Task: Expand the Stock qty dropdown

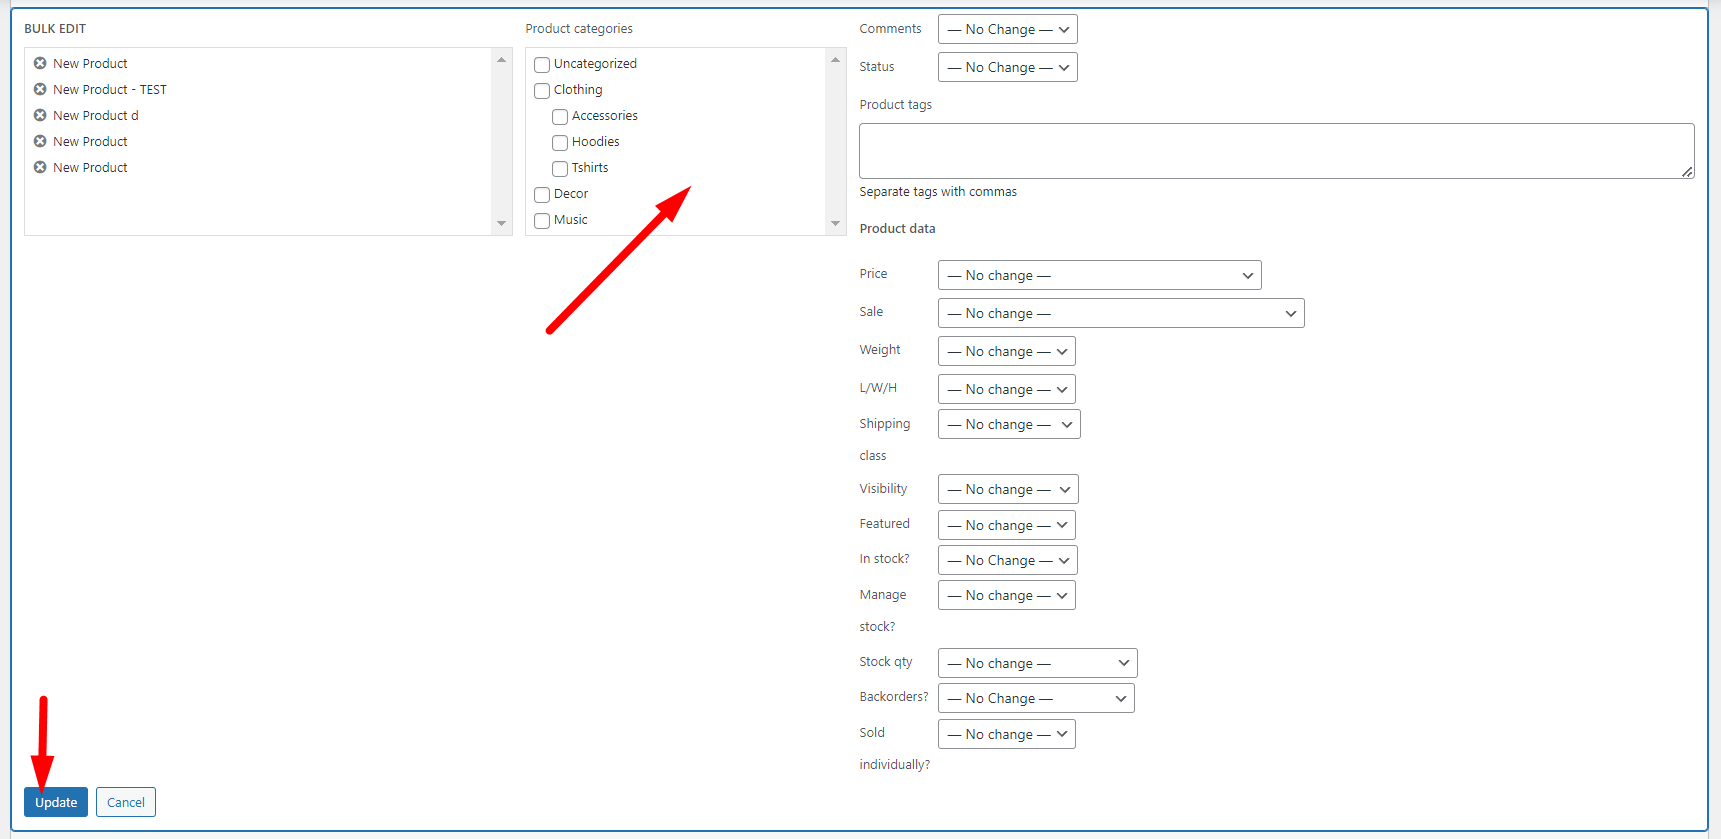Action: click(1037, 663)
